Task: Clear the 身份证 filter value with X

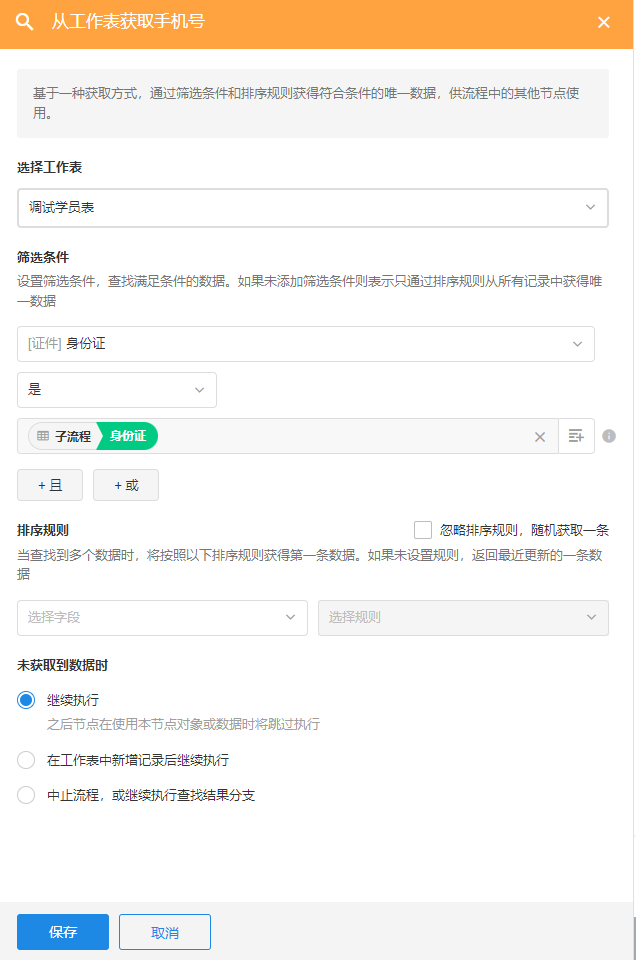Action: [x=540, y=437]
